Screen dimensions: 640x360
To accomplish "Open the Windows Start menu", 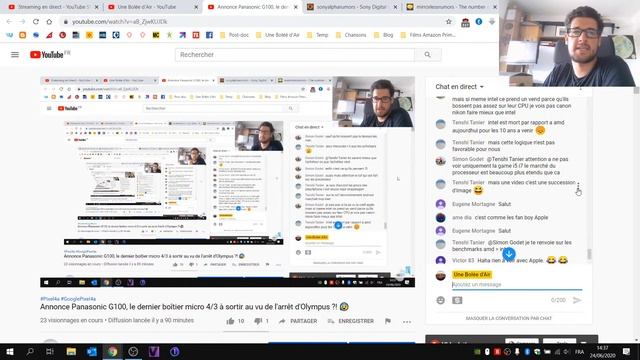I will click(x=10, y=351).
